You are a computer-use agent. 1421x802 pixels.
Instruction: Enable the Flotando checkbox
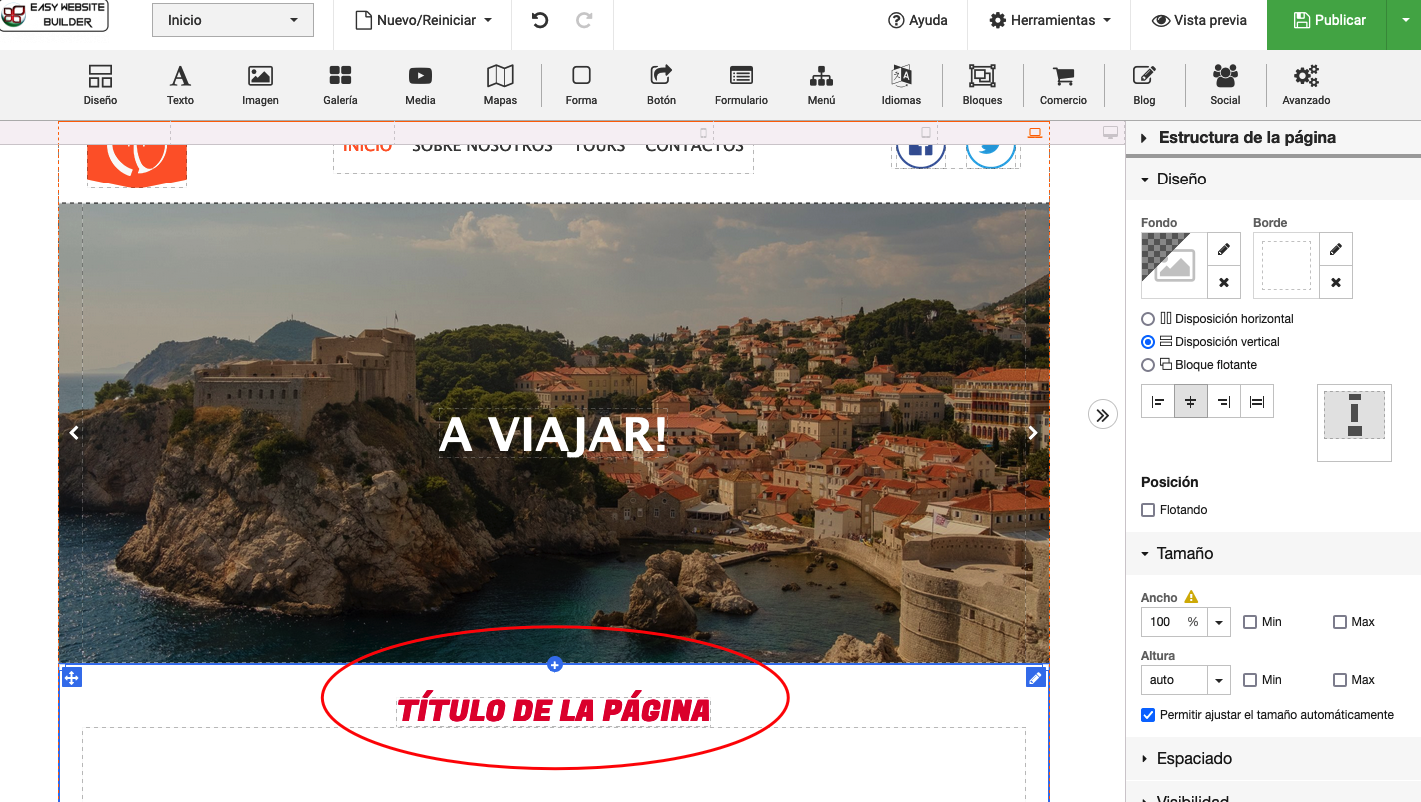(x=1148, y=510)
